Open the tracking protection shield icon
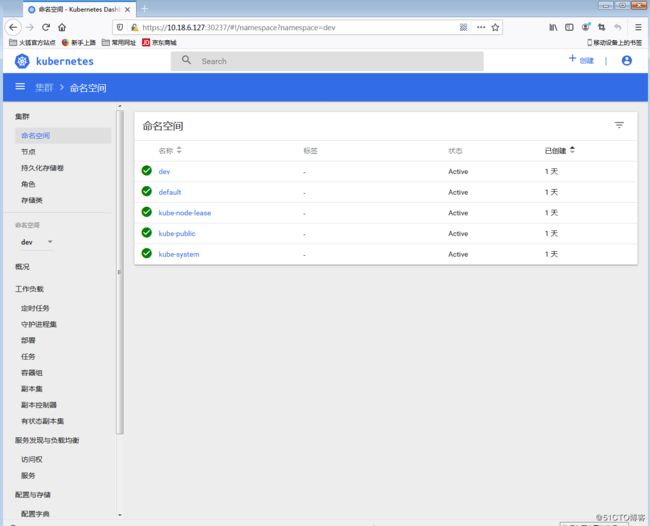650x526 pixels. click(x=120, y=27)
